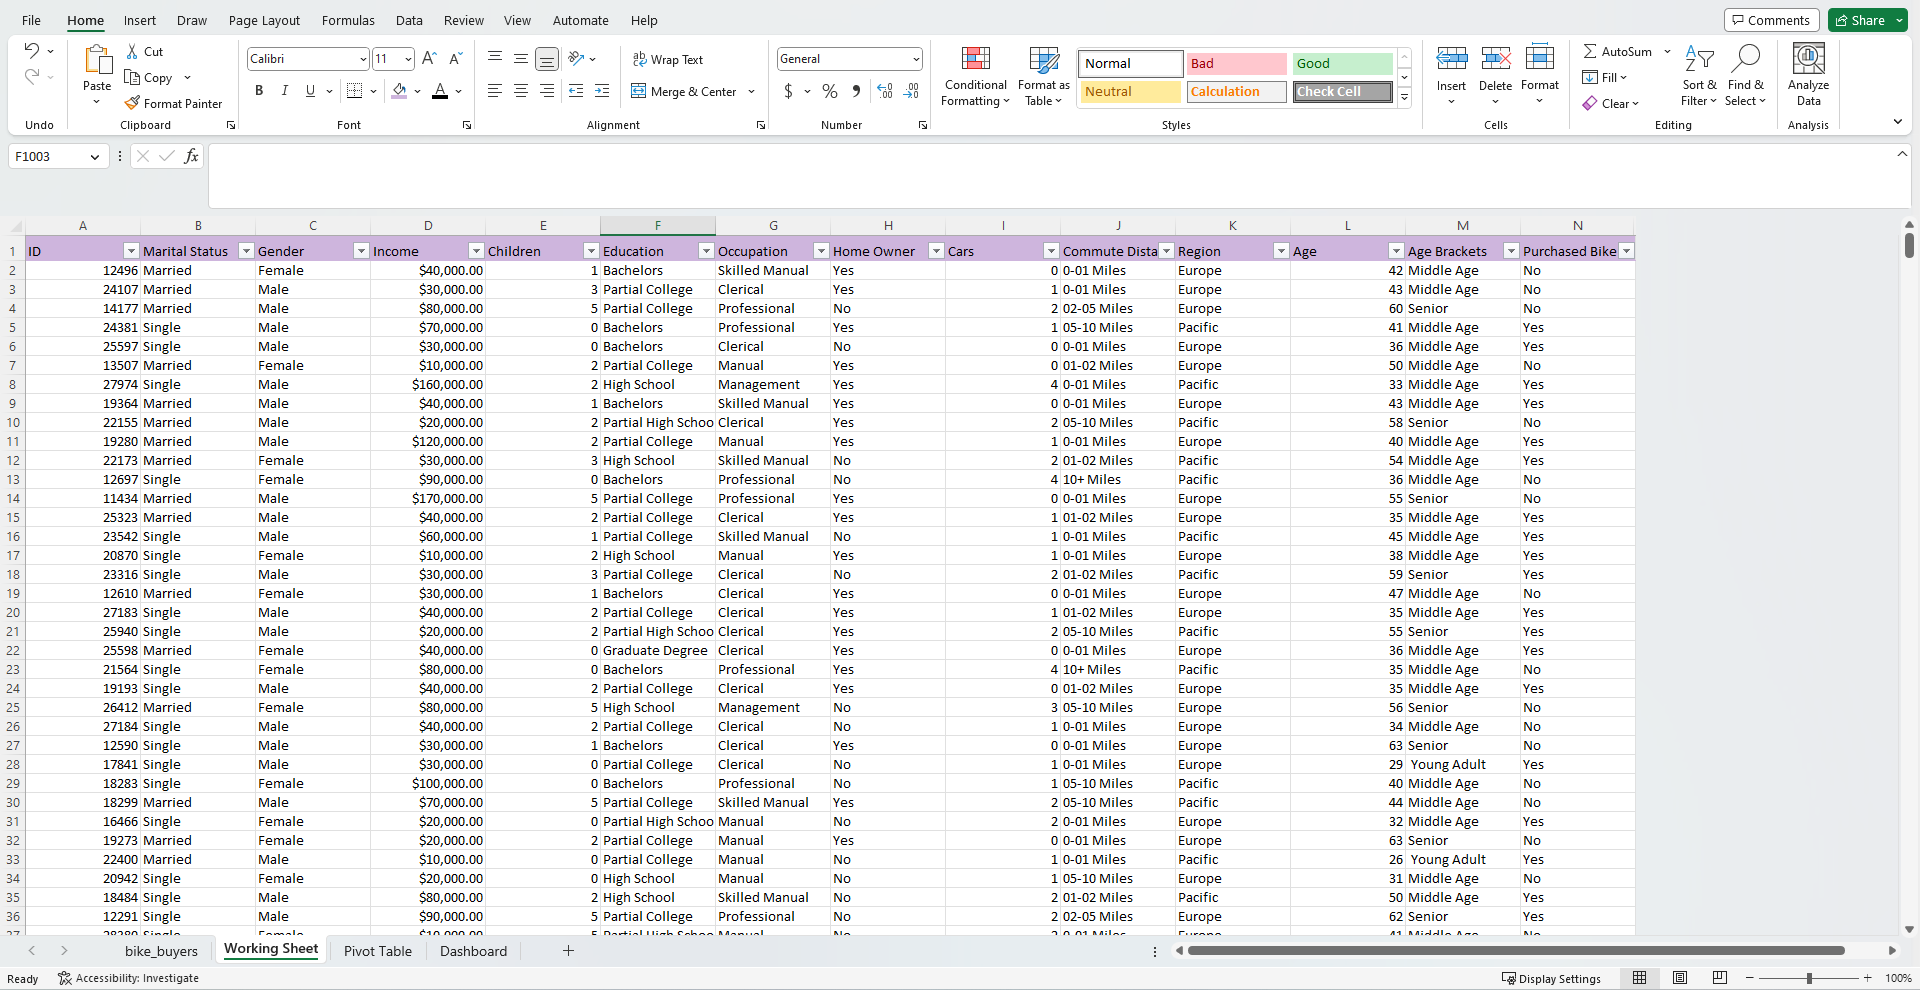Switch to the Dashboard sheet tab
The image size is (1920, 990).
coord(473,951)
